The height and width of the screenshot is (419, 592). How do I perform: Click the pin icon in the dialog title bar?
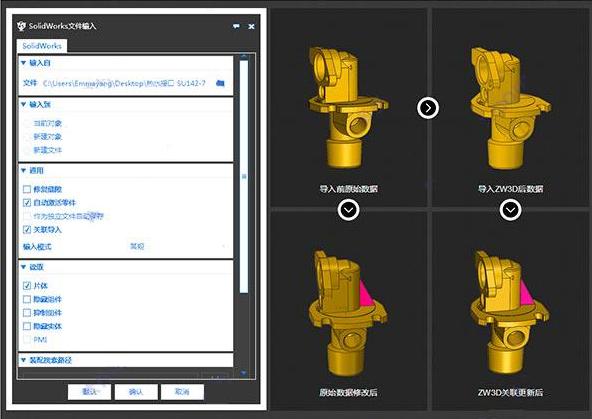pyautogui.click(x=236, y=26)
